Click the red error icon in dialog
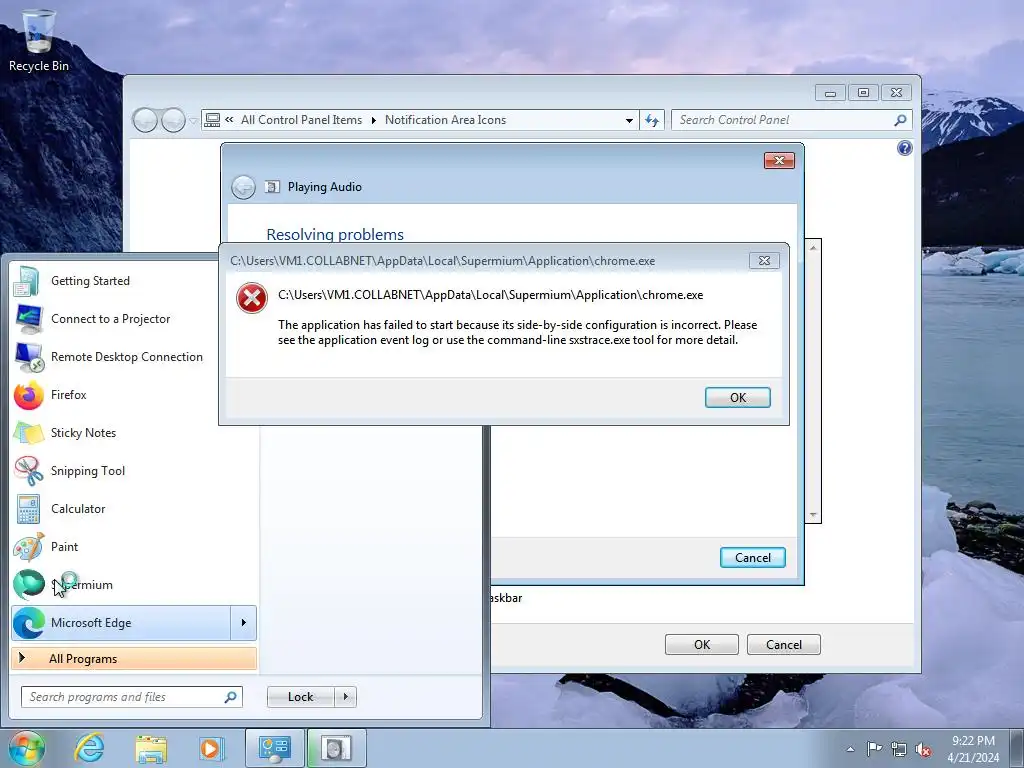The height and width of the screenshot is (768, 1024). tap(251, 298)
